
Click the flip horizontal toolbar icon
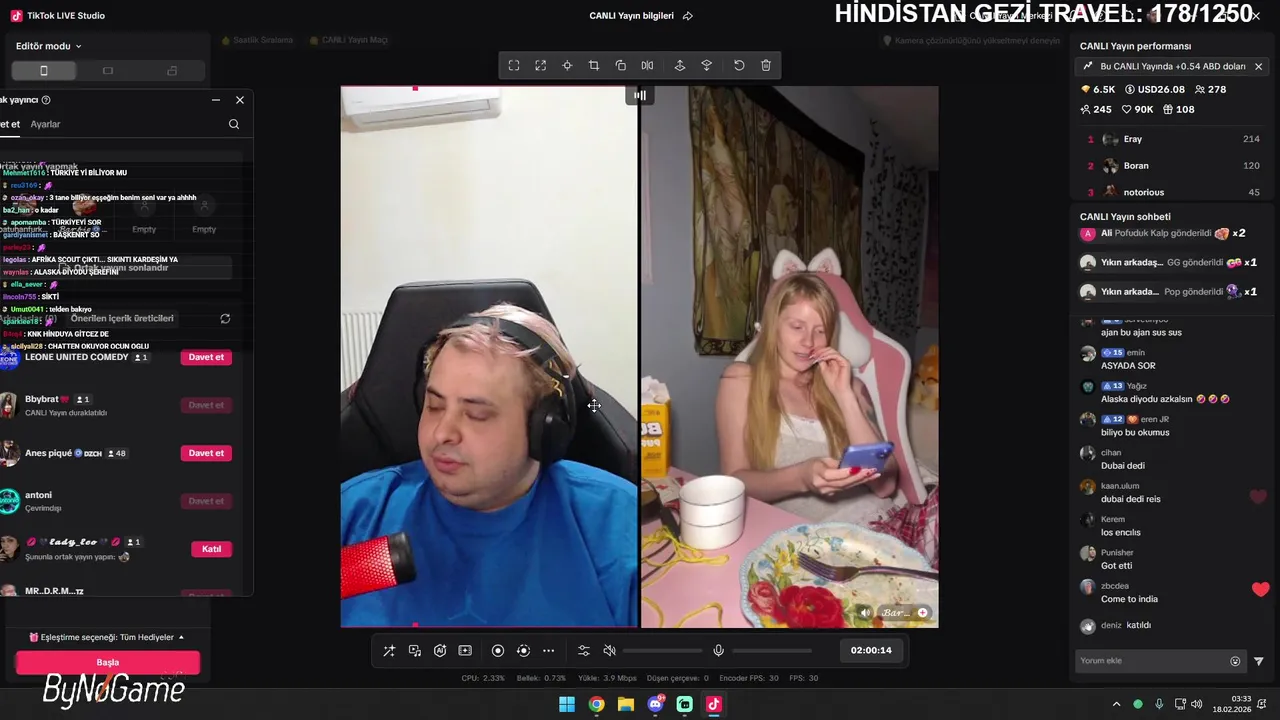tap(647, 65)
